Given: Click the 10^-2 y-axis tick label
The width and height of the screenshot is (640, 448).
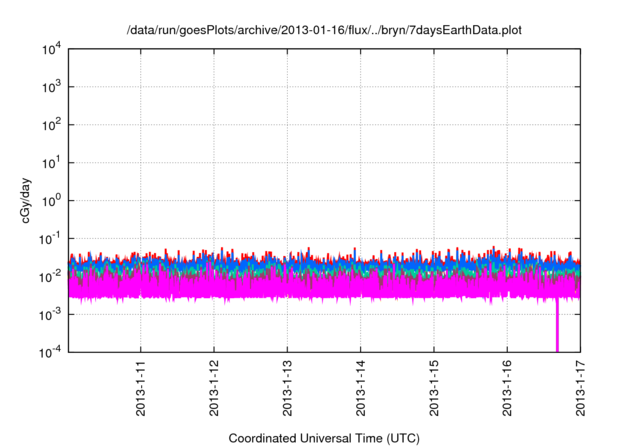Looking at the screenshot, I should pyautogui.click(x=50, y=277).
